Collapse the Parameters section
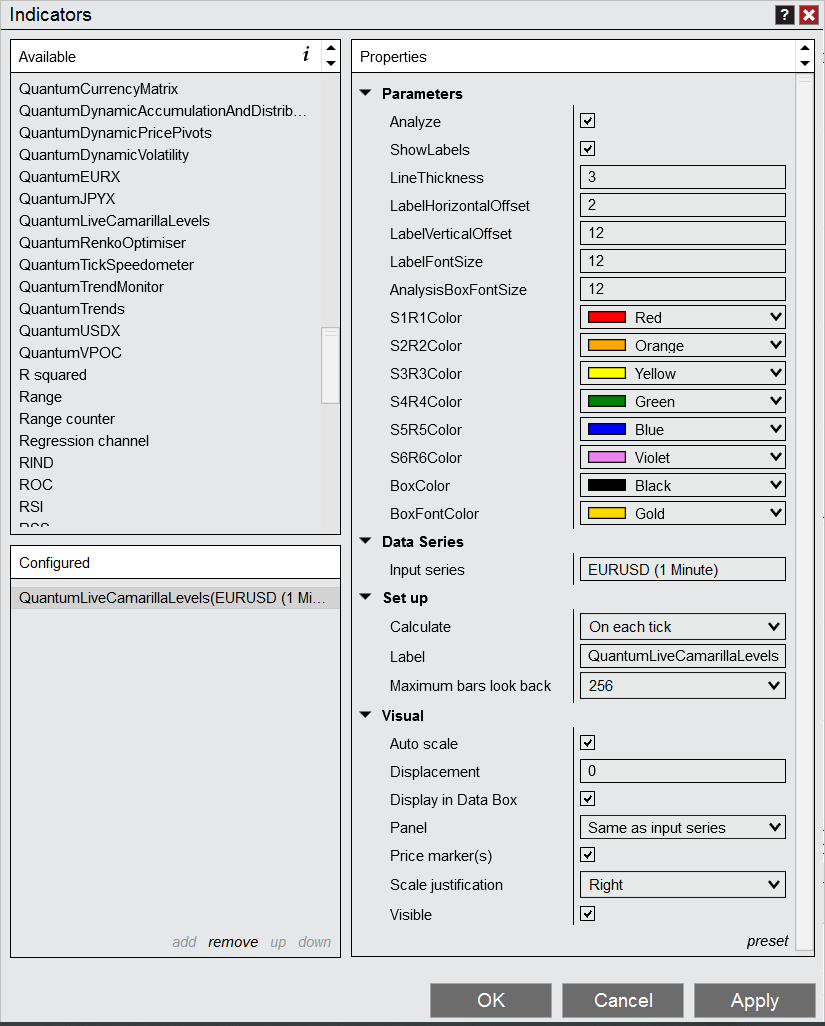 click(366, 94)
